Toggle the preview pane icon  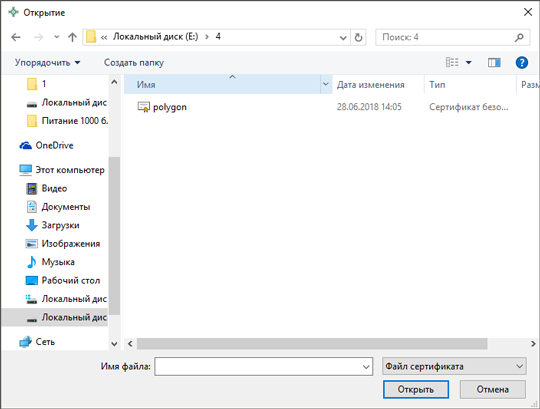coord(494,63)
